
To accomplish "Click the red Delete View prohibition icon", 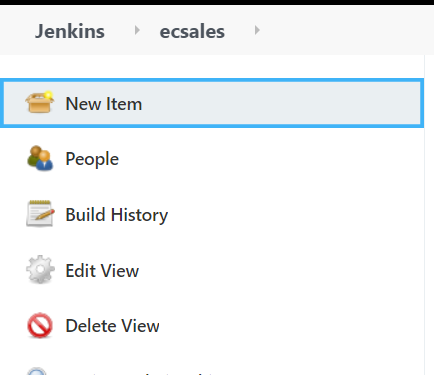I will (x=40, y=325).
